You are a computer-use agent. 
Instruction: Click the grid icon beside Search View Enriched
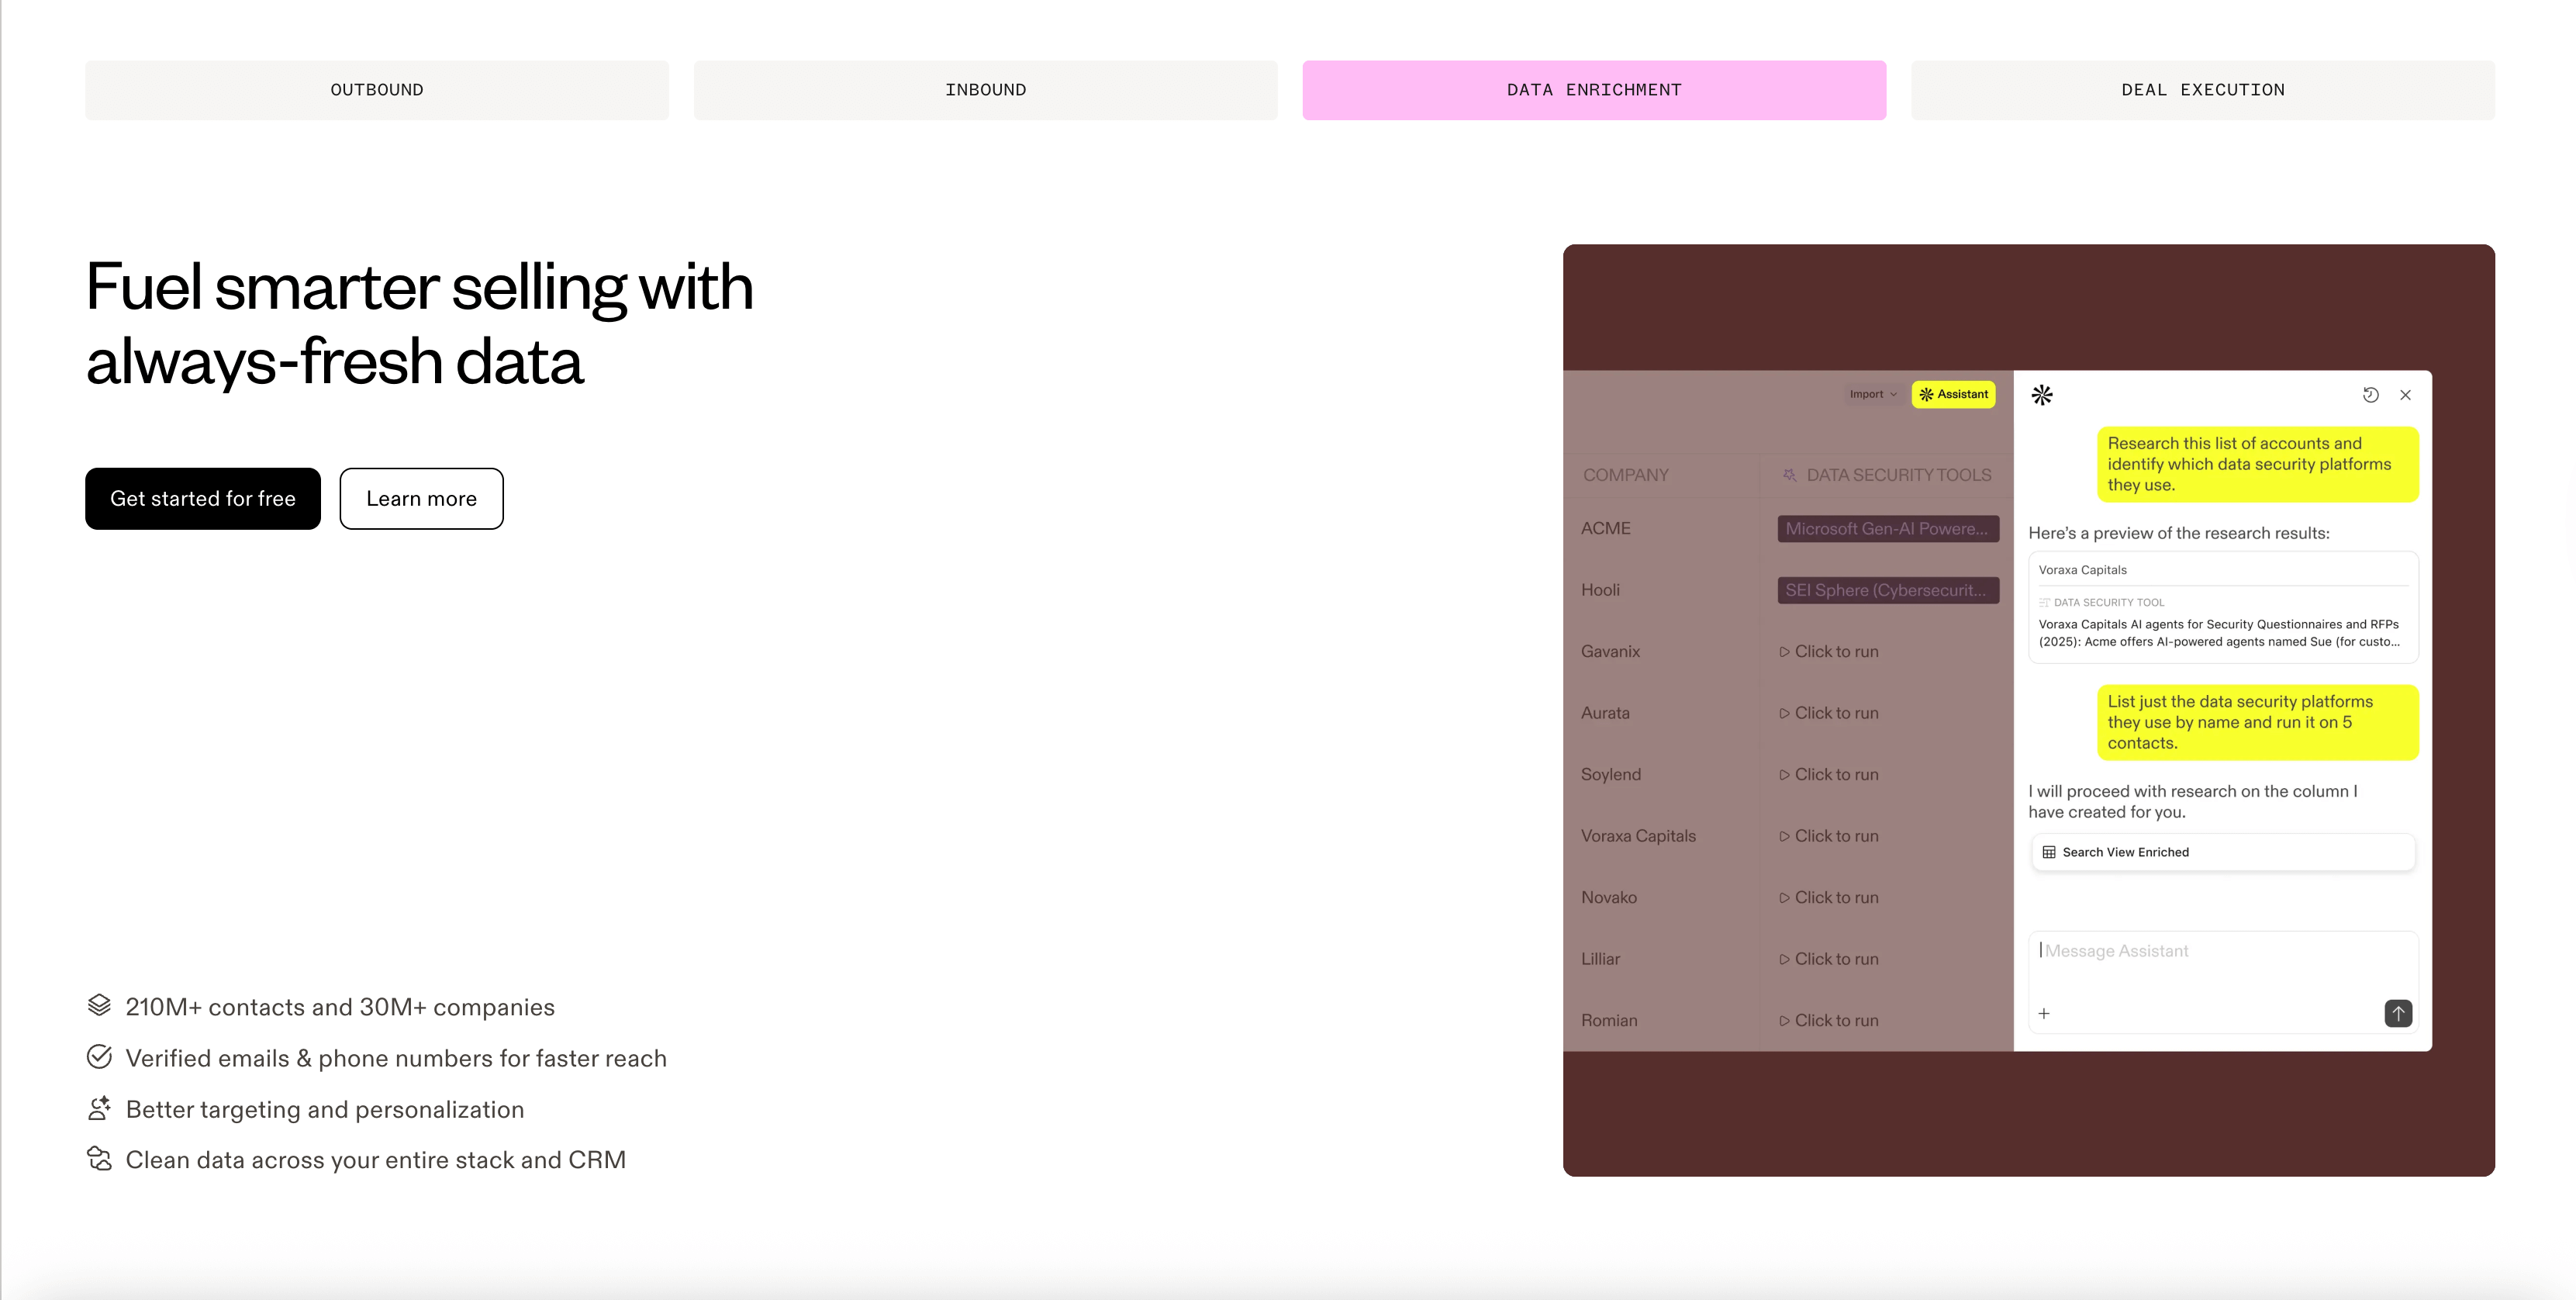tap(2049, 852)
